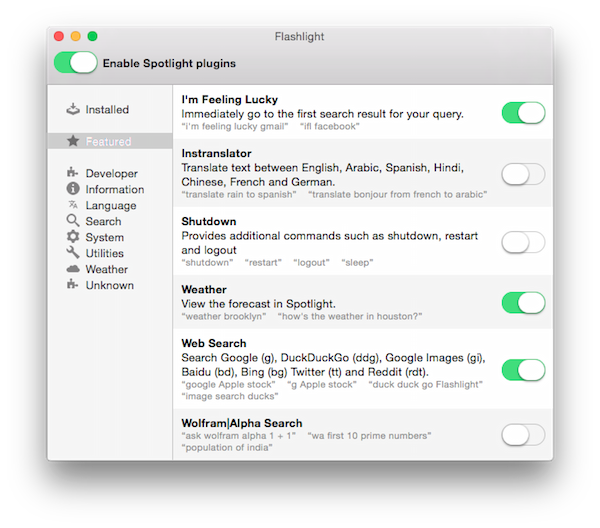Enable the Wolfram|Alpha Search plugin
The image size is (600, 528).
tap(523, 435)
